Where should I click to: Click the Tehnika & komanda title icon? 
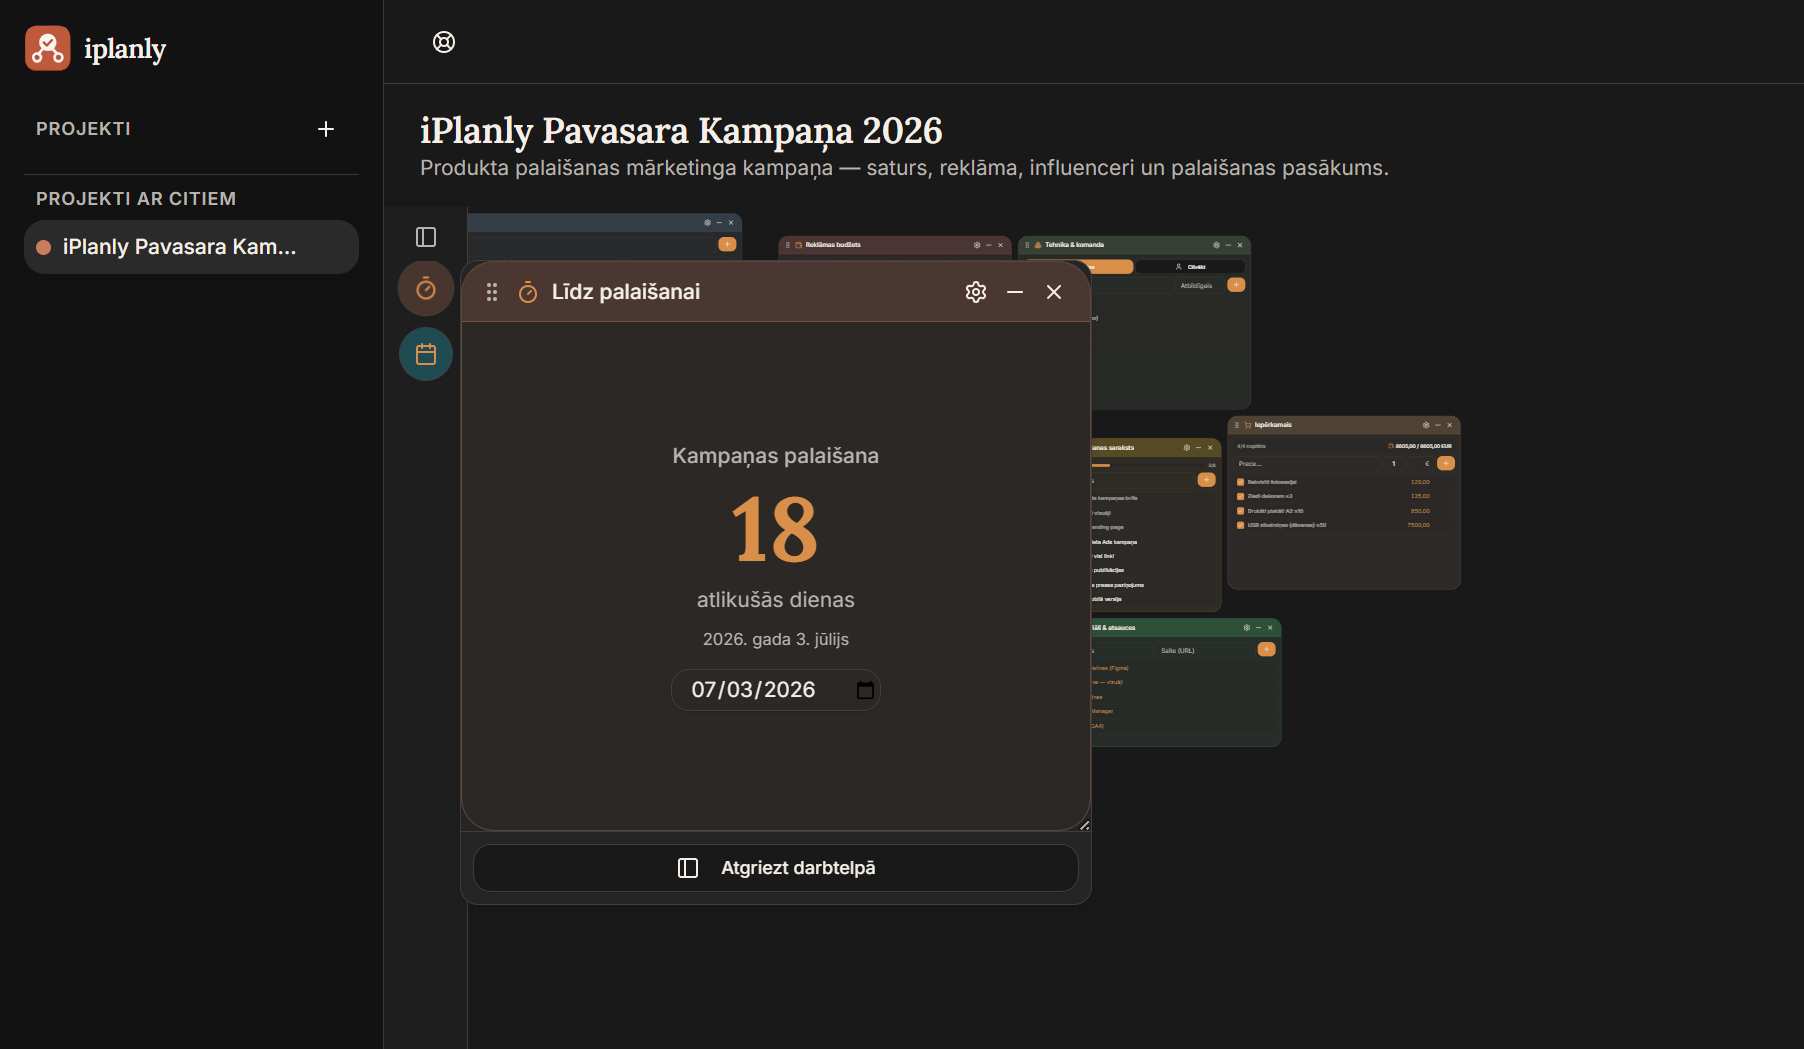pyautogui.click(x=1038, y=245)
